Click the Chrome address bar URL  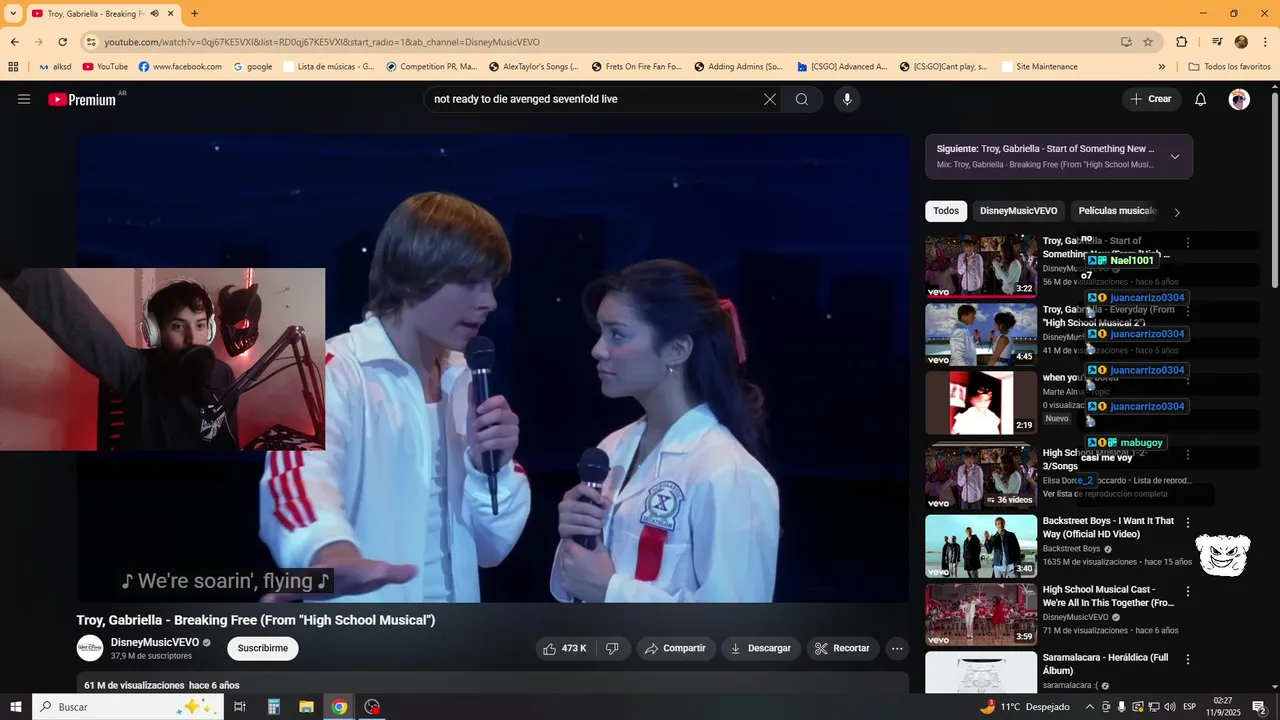pos(322,42)
